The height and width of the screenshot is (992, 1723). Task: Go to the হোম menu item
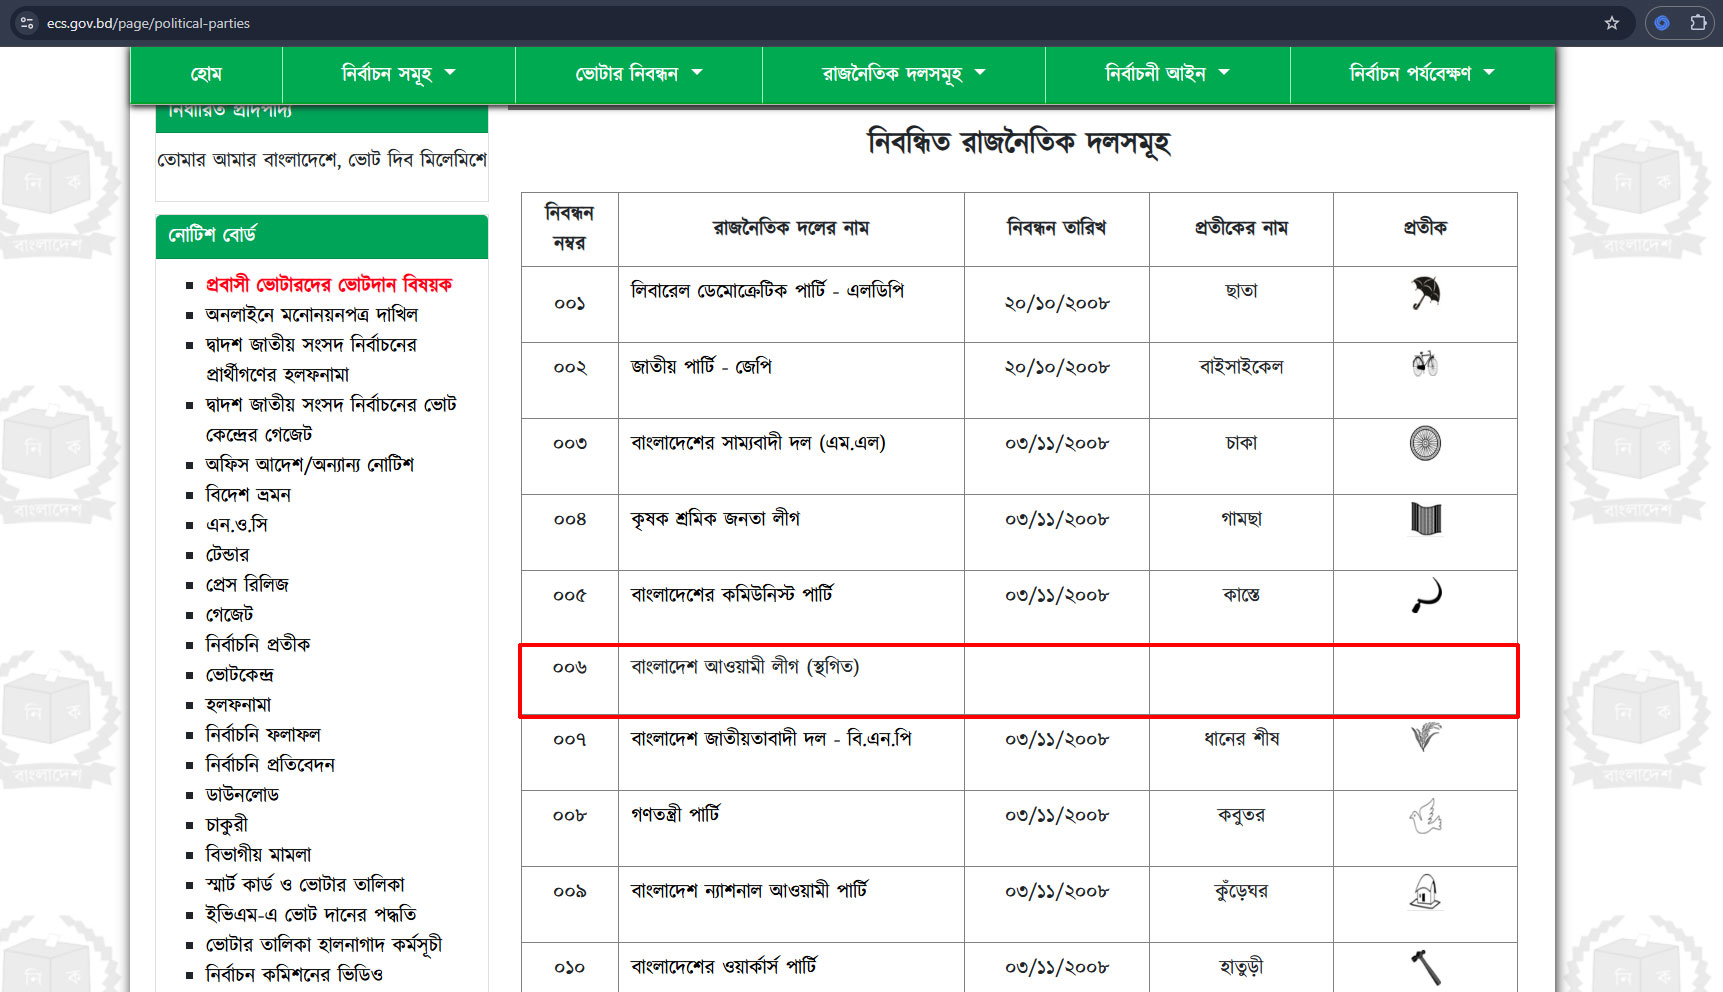(x=206, y=73)
